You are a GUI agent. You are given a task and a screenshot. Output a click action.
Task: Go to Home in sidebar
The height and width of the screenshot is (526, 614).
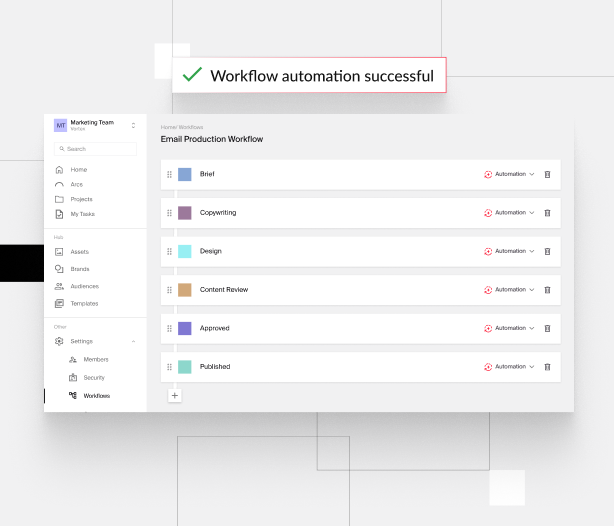point(79,170)
